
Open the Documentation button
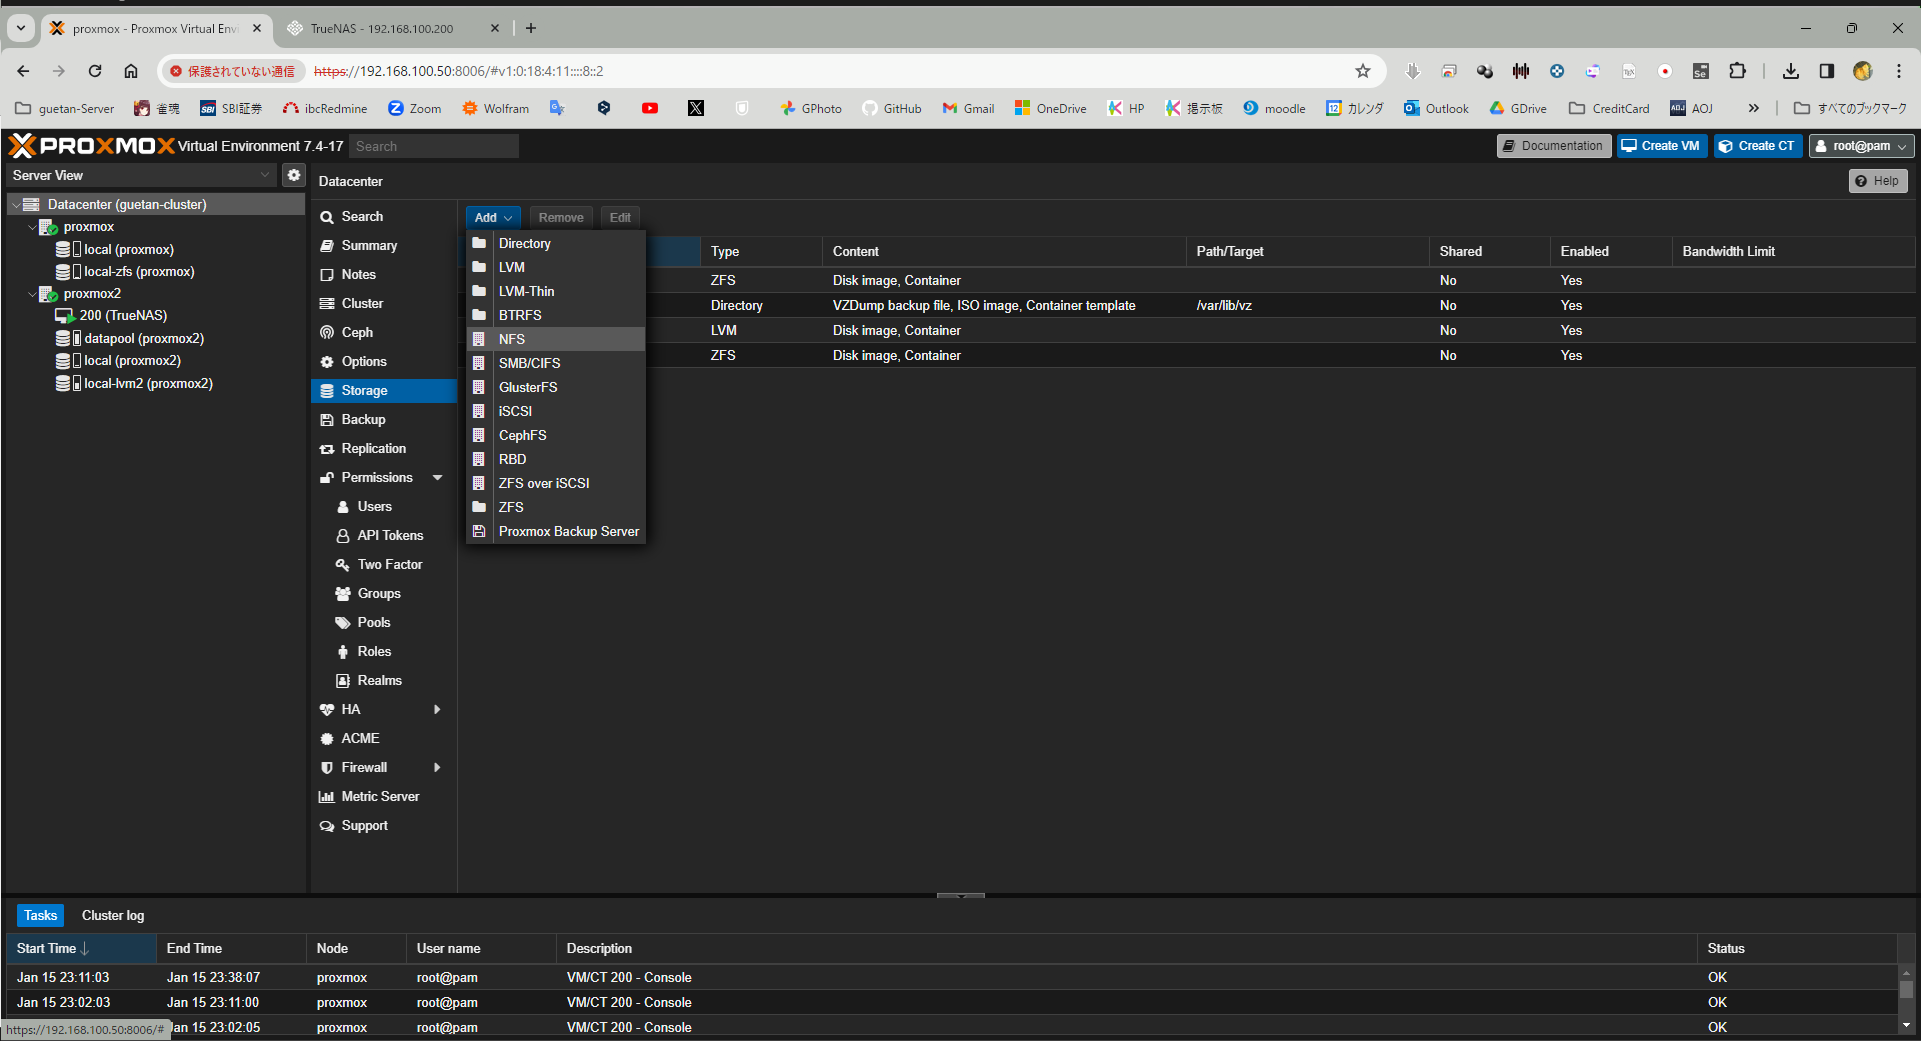1553,146
